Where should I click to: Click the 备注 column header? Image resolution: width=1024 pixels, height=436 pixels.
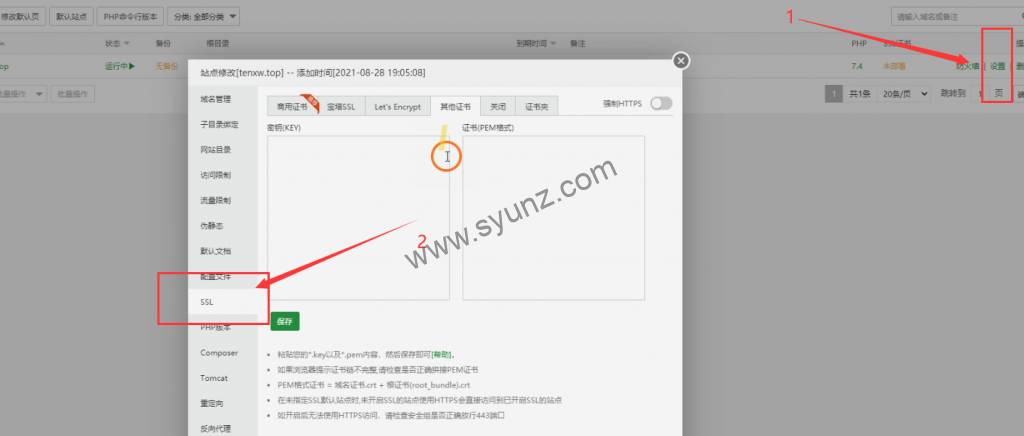click(577, 44)
